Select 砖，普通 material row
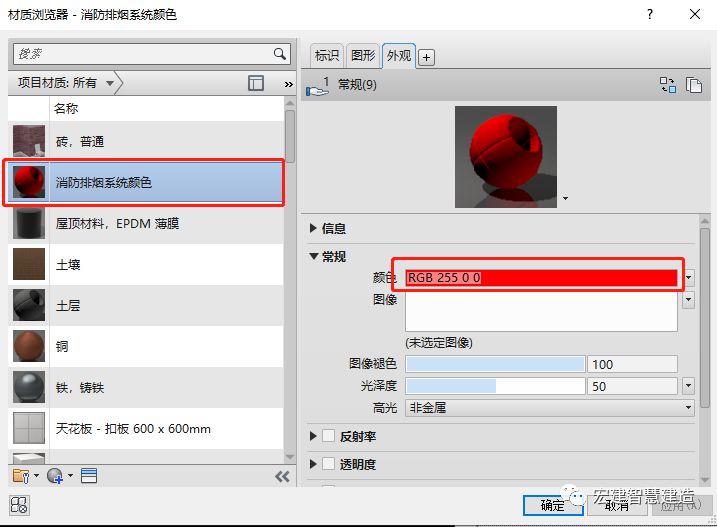Image resolution: width=717 pixels, height=527 pixels. [146, 141]
